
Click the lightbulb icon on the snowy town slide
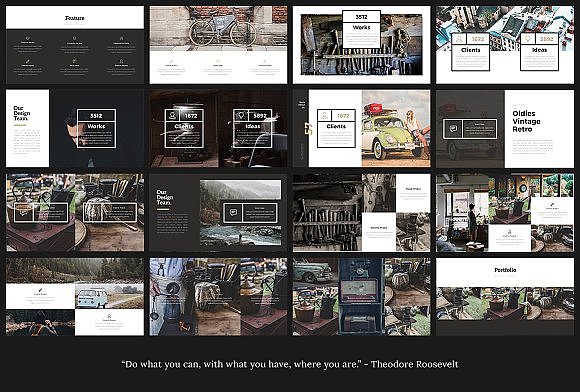tap(528, 38)
